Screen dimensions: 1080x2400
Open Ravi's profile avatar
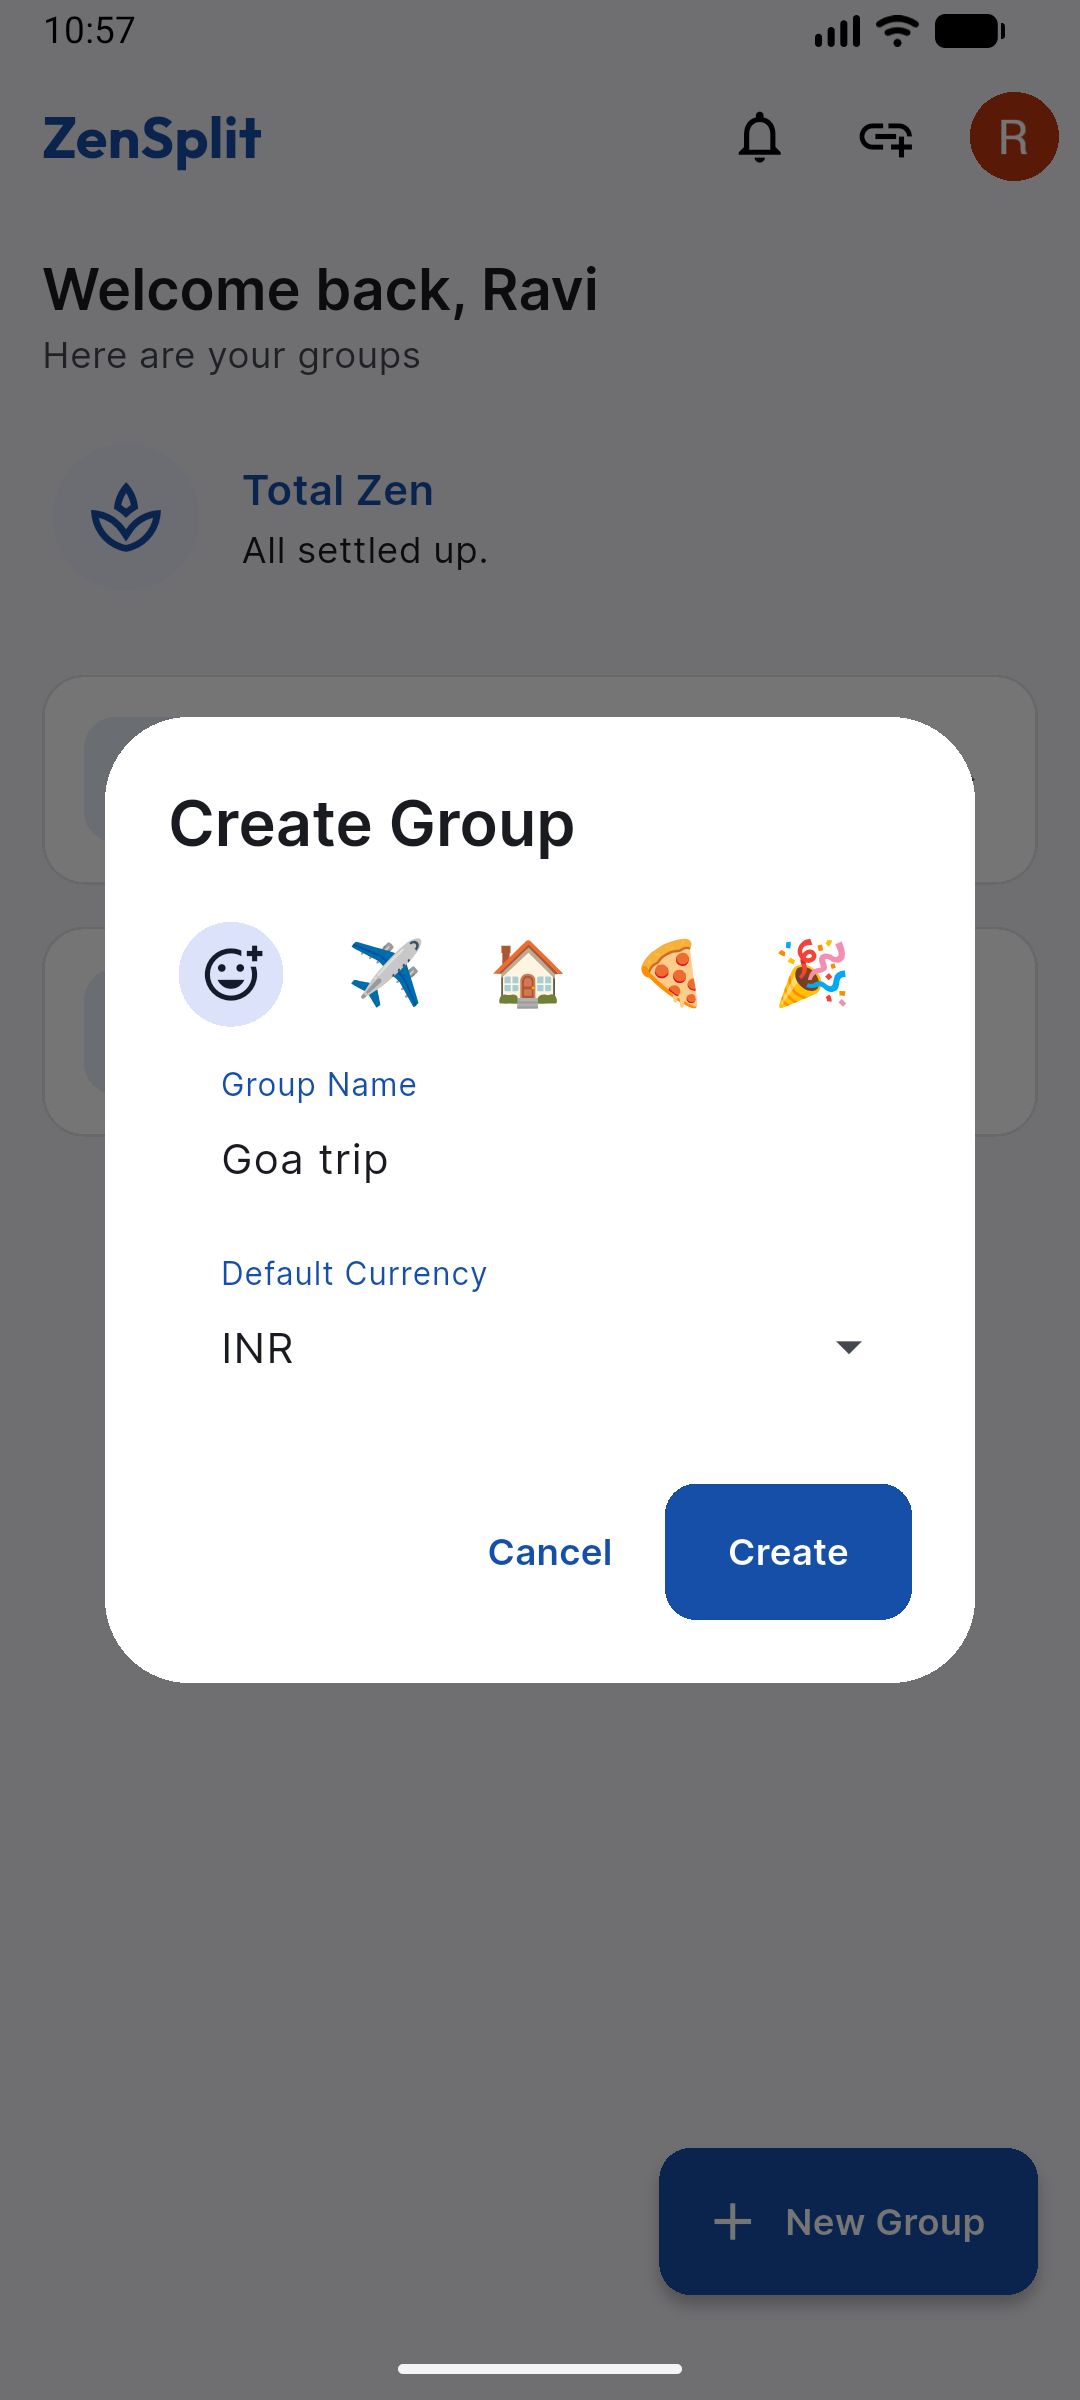point(1013,137)
